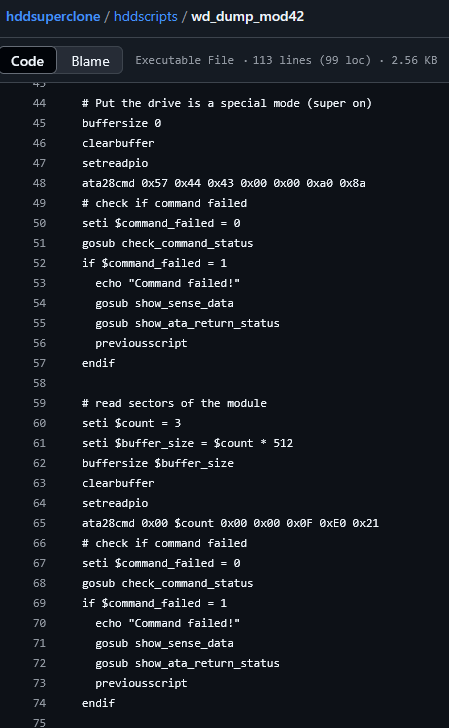The image size is (449, 728).
Task: Click the first 'echo Command failed!' line
Action: tap(168, 283)
